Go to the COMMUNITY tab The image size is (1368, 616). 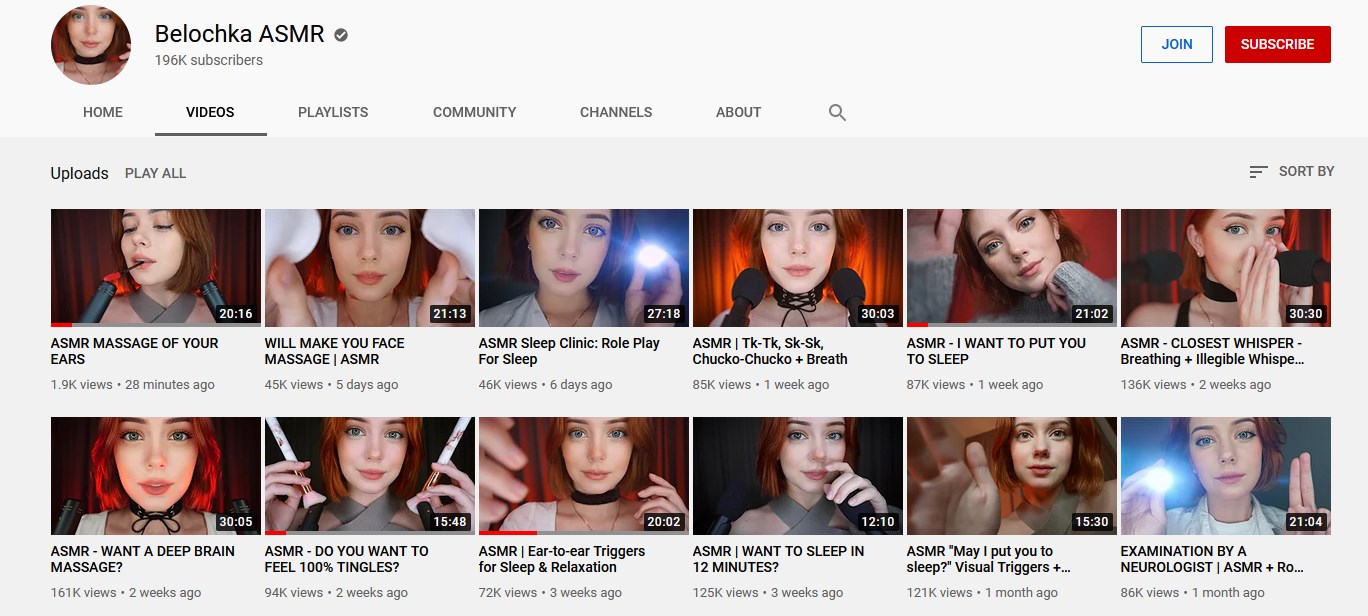[474, 112]
